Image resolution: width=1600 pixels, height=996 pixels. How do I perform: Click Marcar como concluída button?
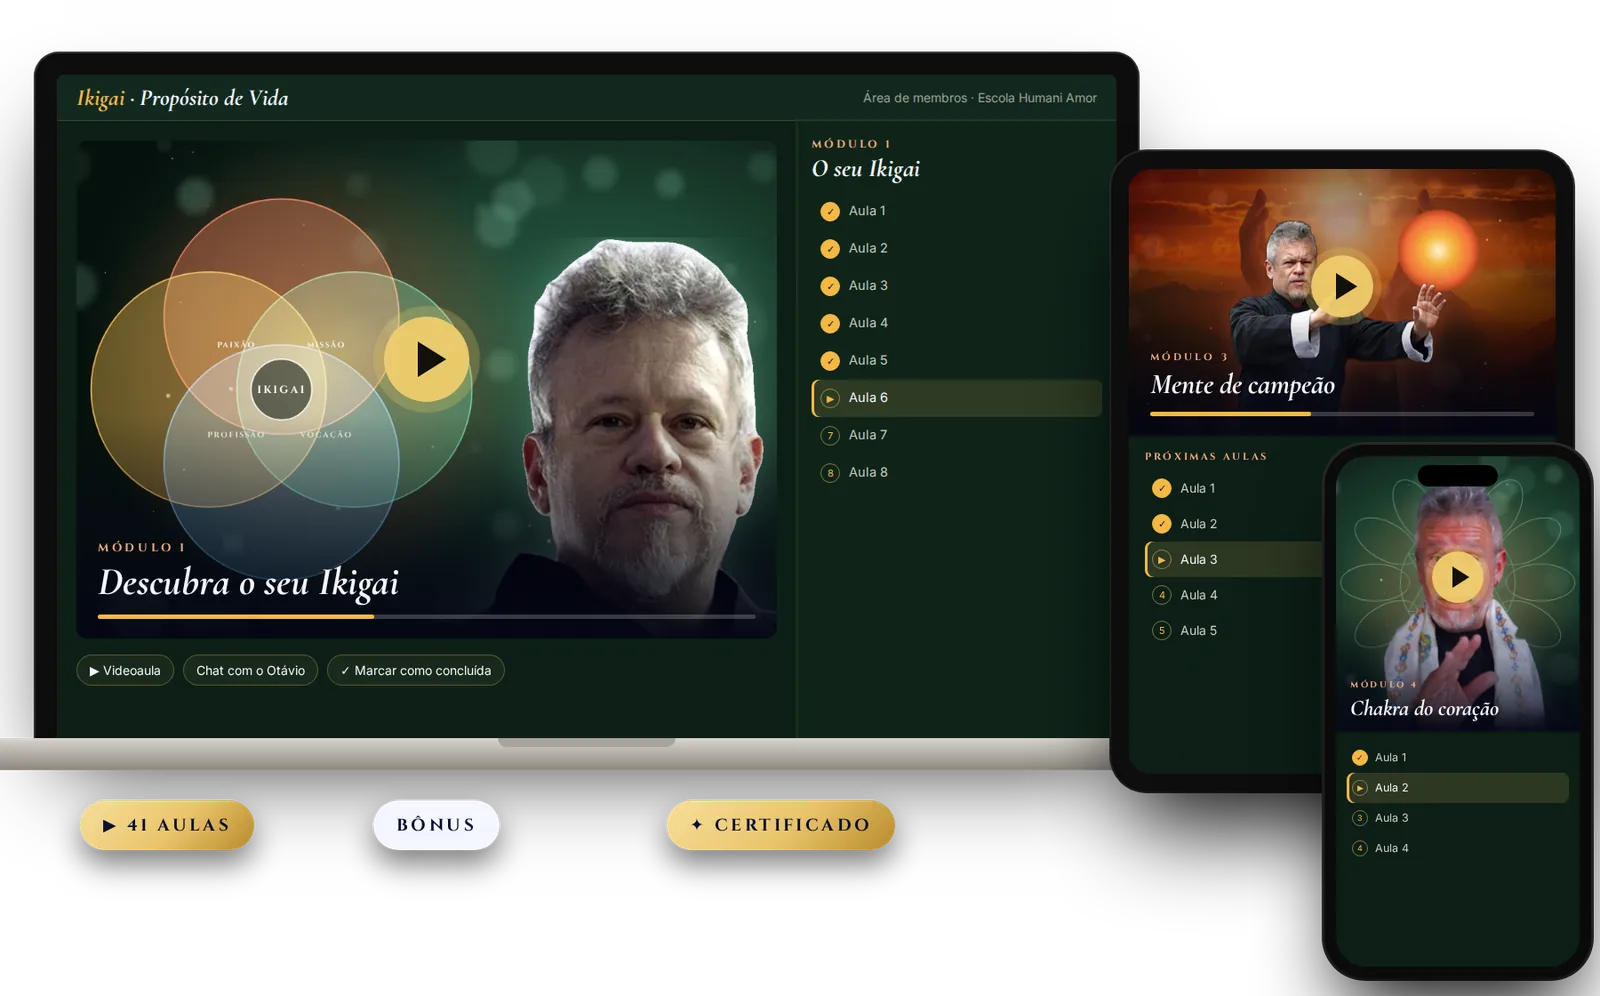[x=416, y=670]
